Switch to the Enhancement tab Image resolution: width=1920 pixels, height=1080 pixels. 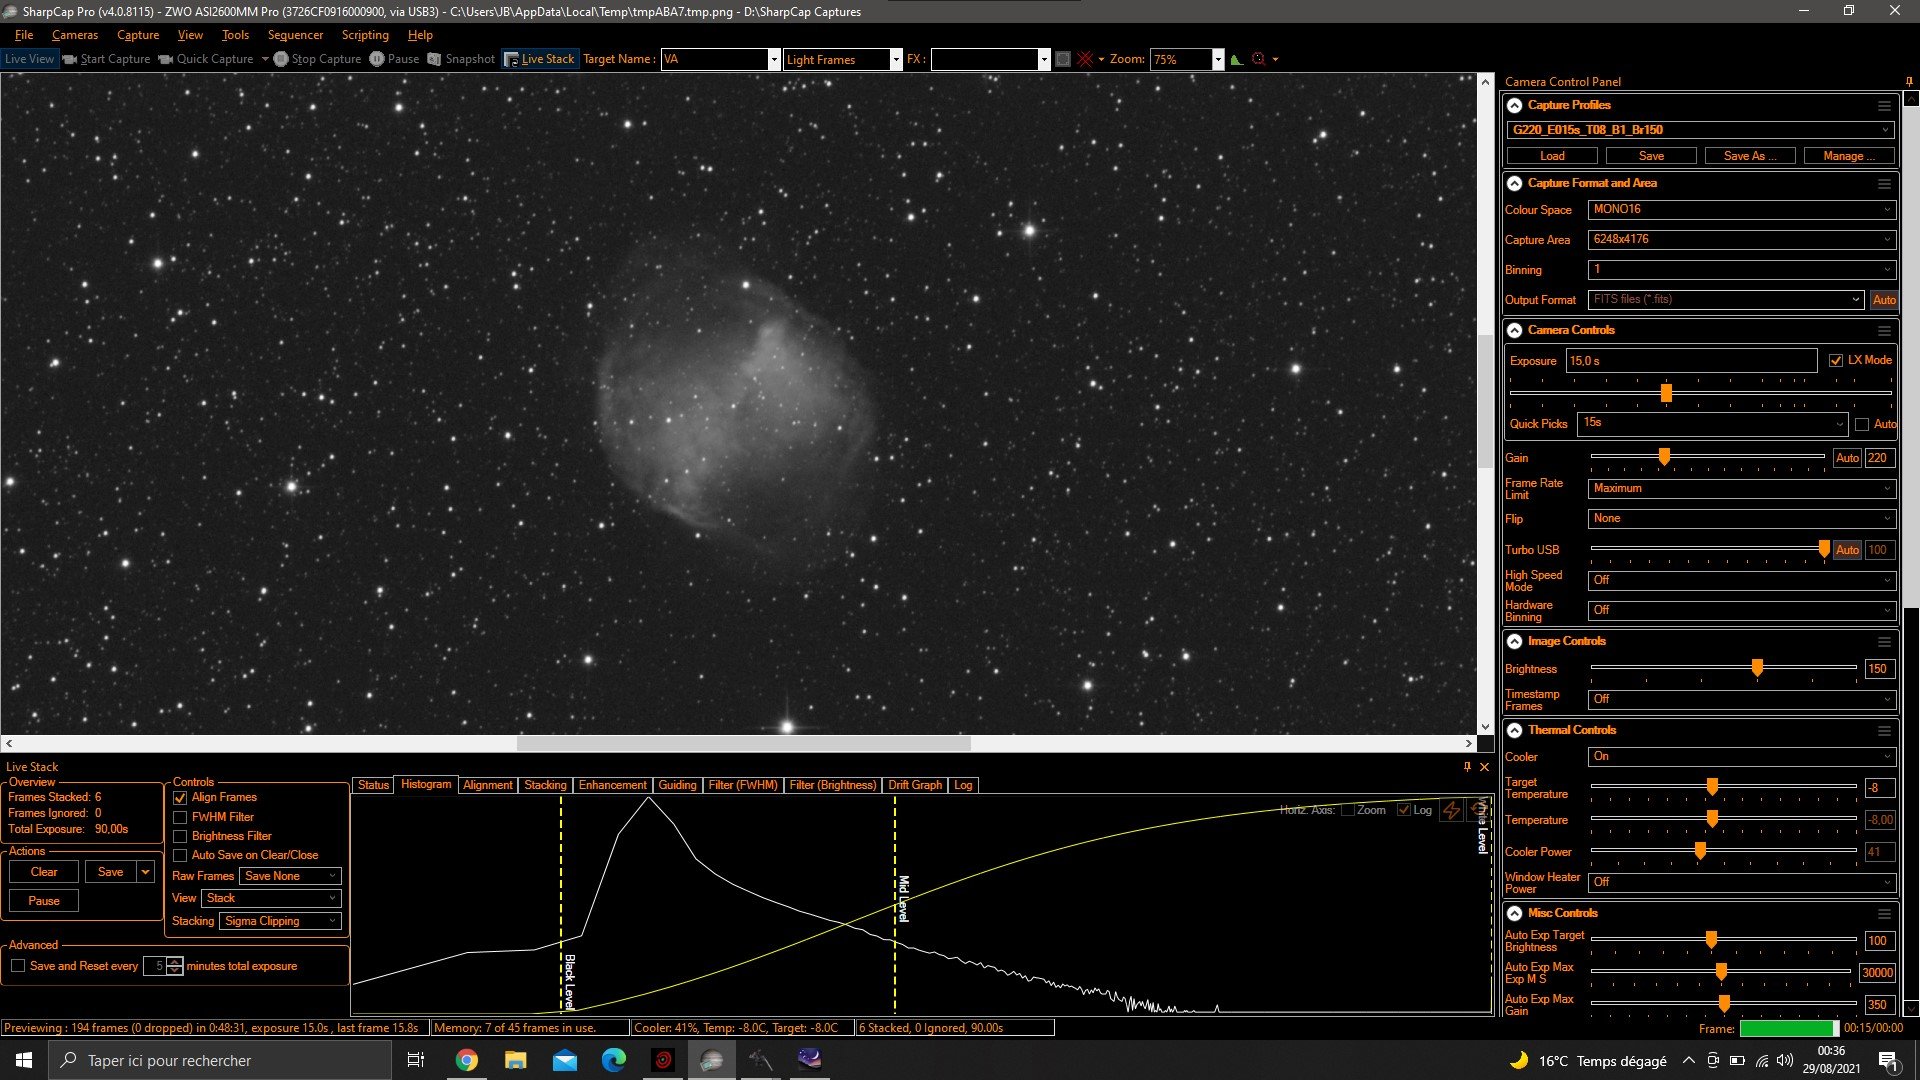coord(613,785)
